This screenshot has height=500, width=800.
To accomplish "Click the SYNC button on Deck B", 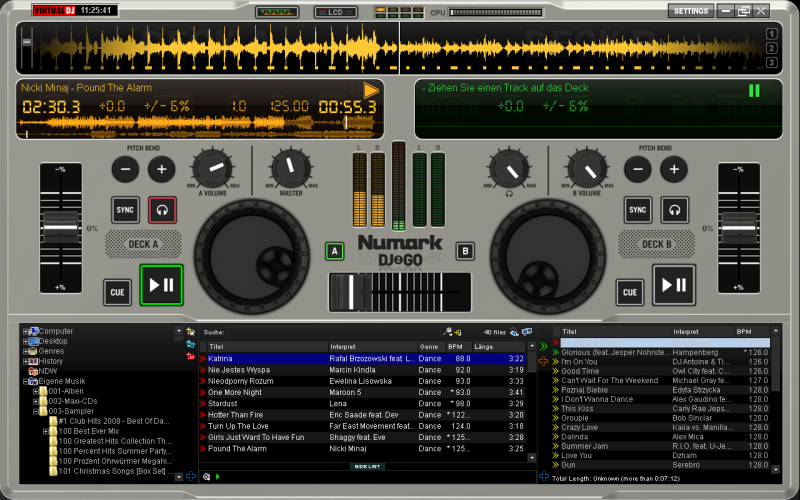I will click(638, 210).
